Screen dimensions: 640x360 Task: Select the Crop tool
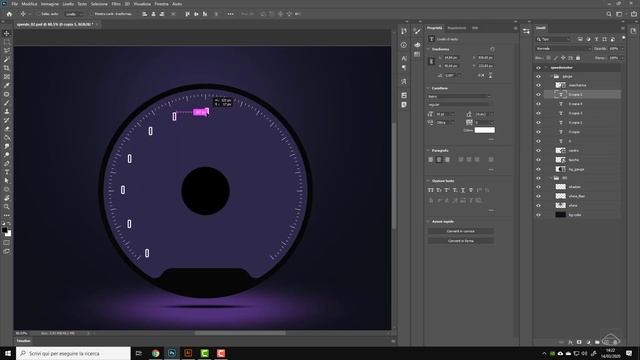[7, 68]
